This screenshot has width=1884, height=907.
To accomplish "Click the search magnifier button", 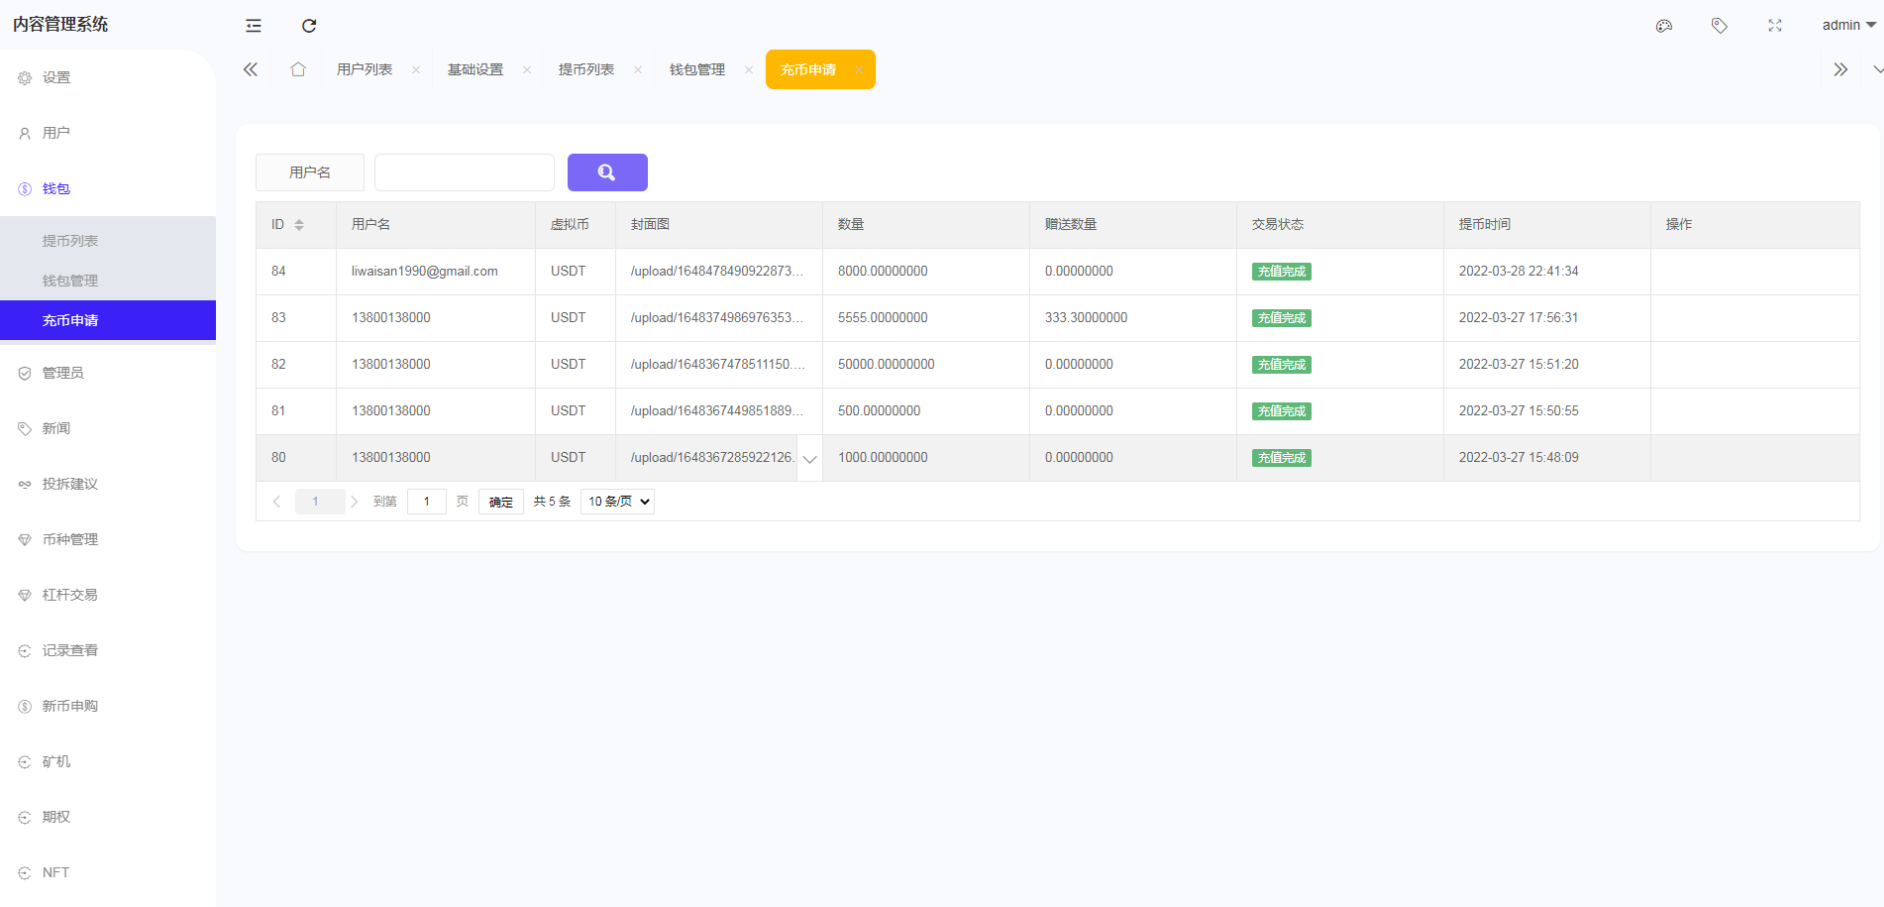I will (607, 172).
